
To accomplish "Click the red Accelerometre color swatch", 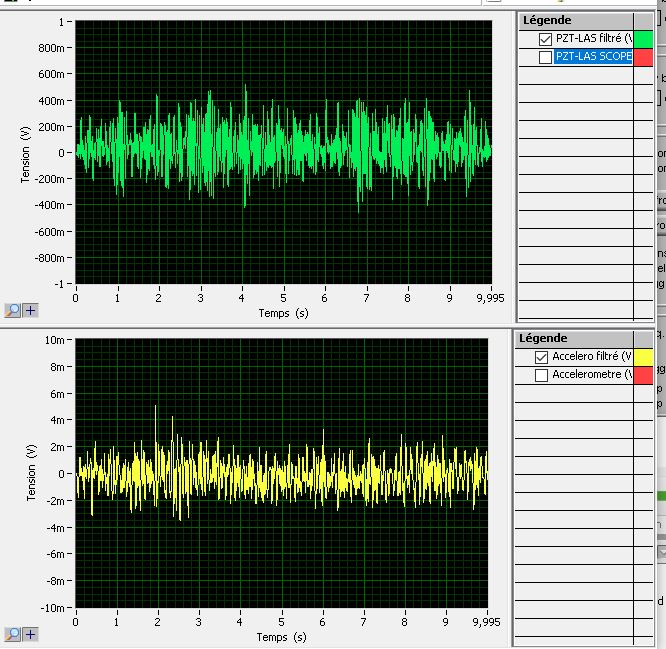I will (643, 375).
